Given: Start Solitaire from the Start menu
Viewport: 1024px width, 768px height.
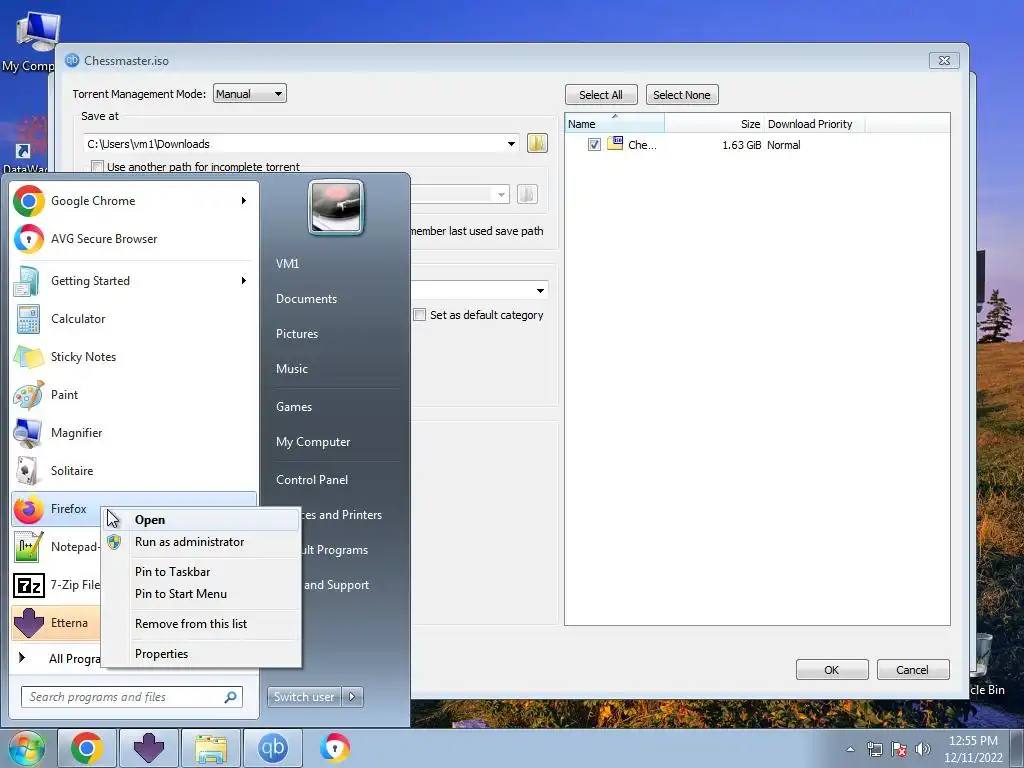Looking at the screenshot, I should point(134,470).
